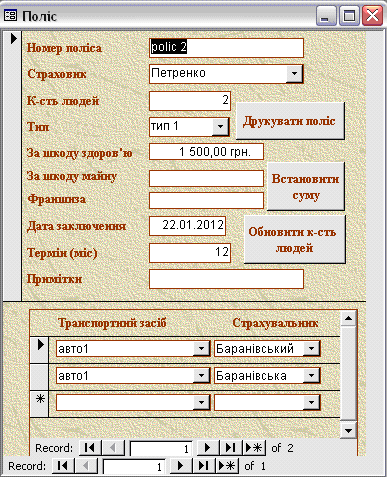
Task: Open empty Страхувальник dropdown in new row
Action: tap(311, 403)
